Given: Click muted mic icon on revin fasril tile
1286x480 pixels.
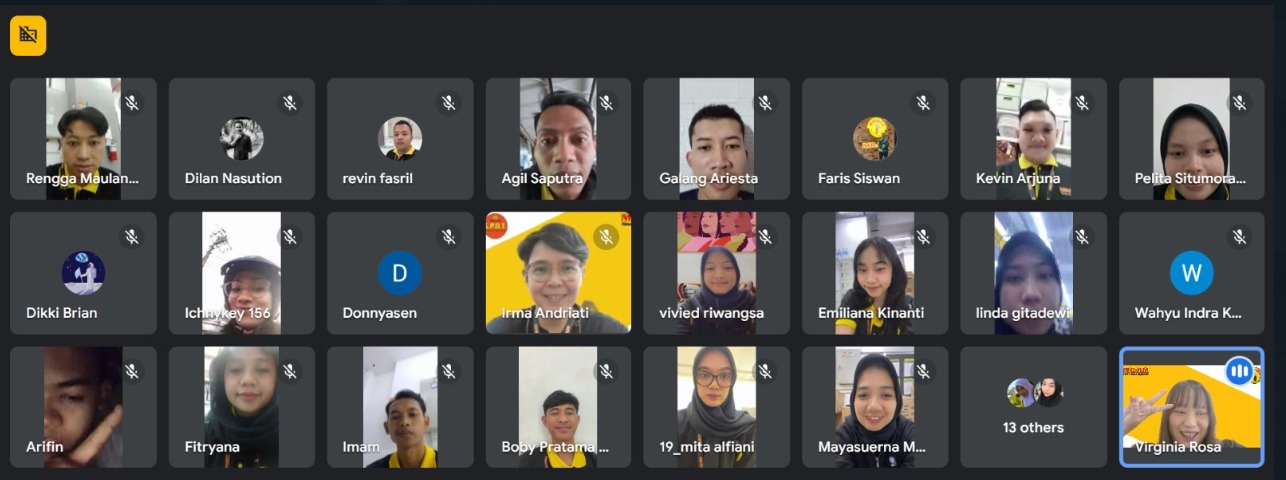Looking at the screenshot, I should click(x=448, y=103).
